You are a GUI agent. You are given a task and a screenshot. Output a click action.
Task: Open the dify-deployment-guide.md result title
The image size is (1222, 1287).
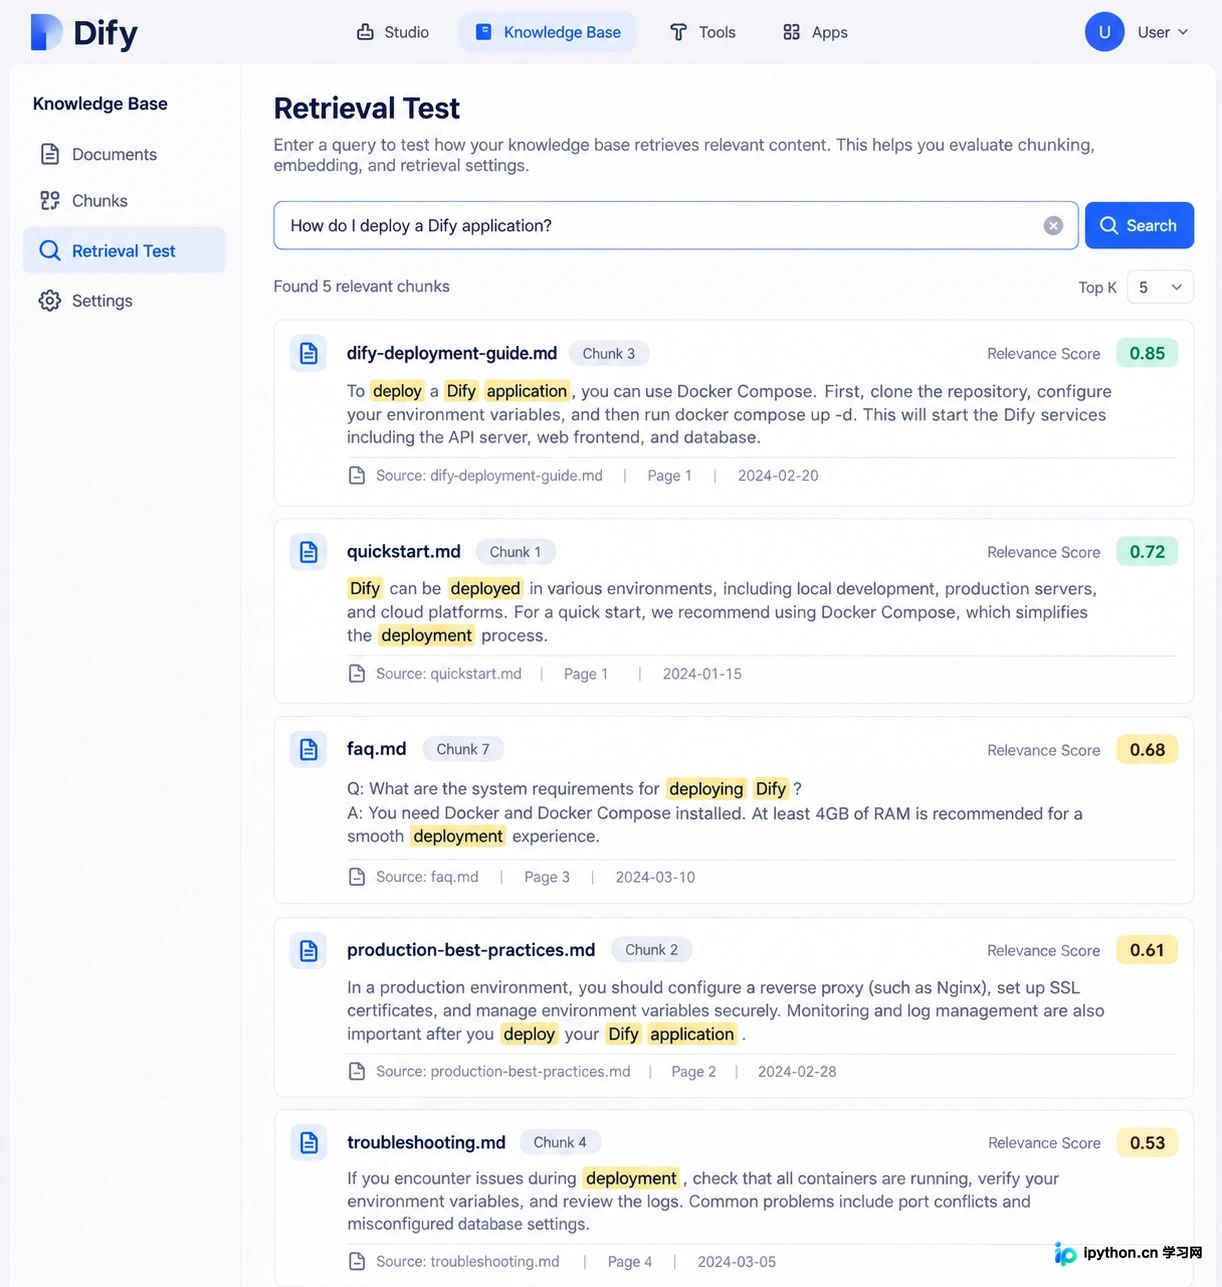coord(452,353)
